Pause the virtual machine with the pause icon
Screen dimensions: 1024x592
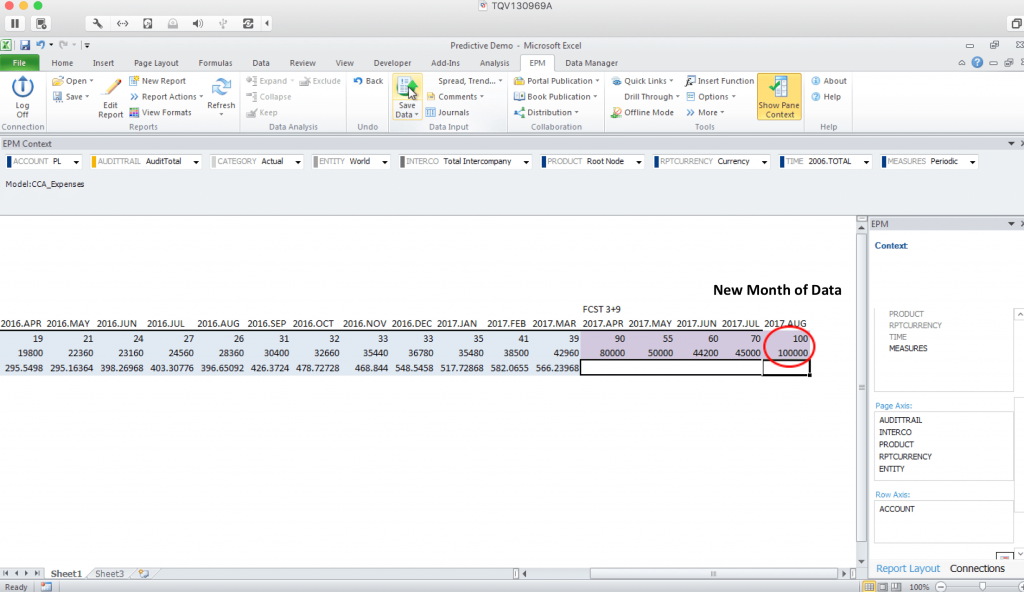(x=15, y=24)
